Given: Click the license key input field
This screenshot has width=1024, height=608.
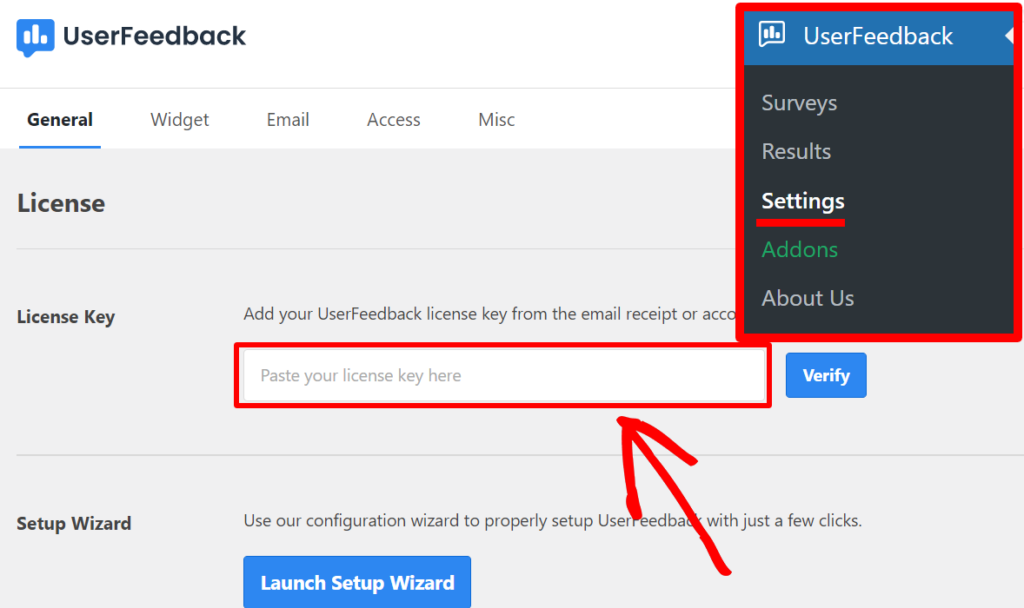Looking at the screenshot, I should pos(500,375).
